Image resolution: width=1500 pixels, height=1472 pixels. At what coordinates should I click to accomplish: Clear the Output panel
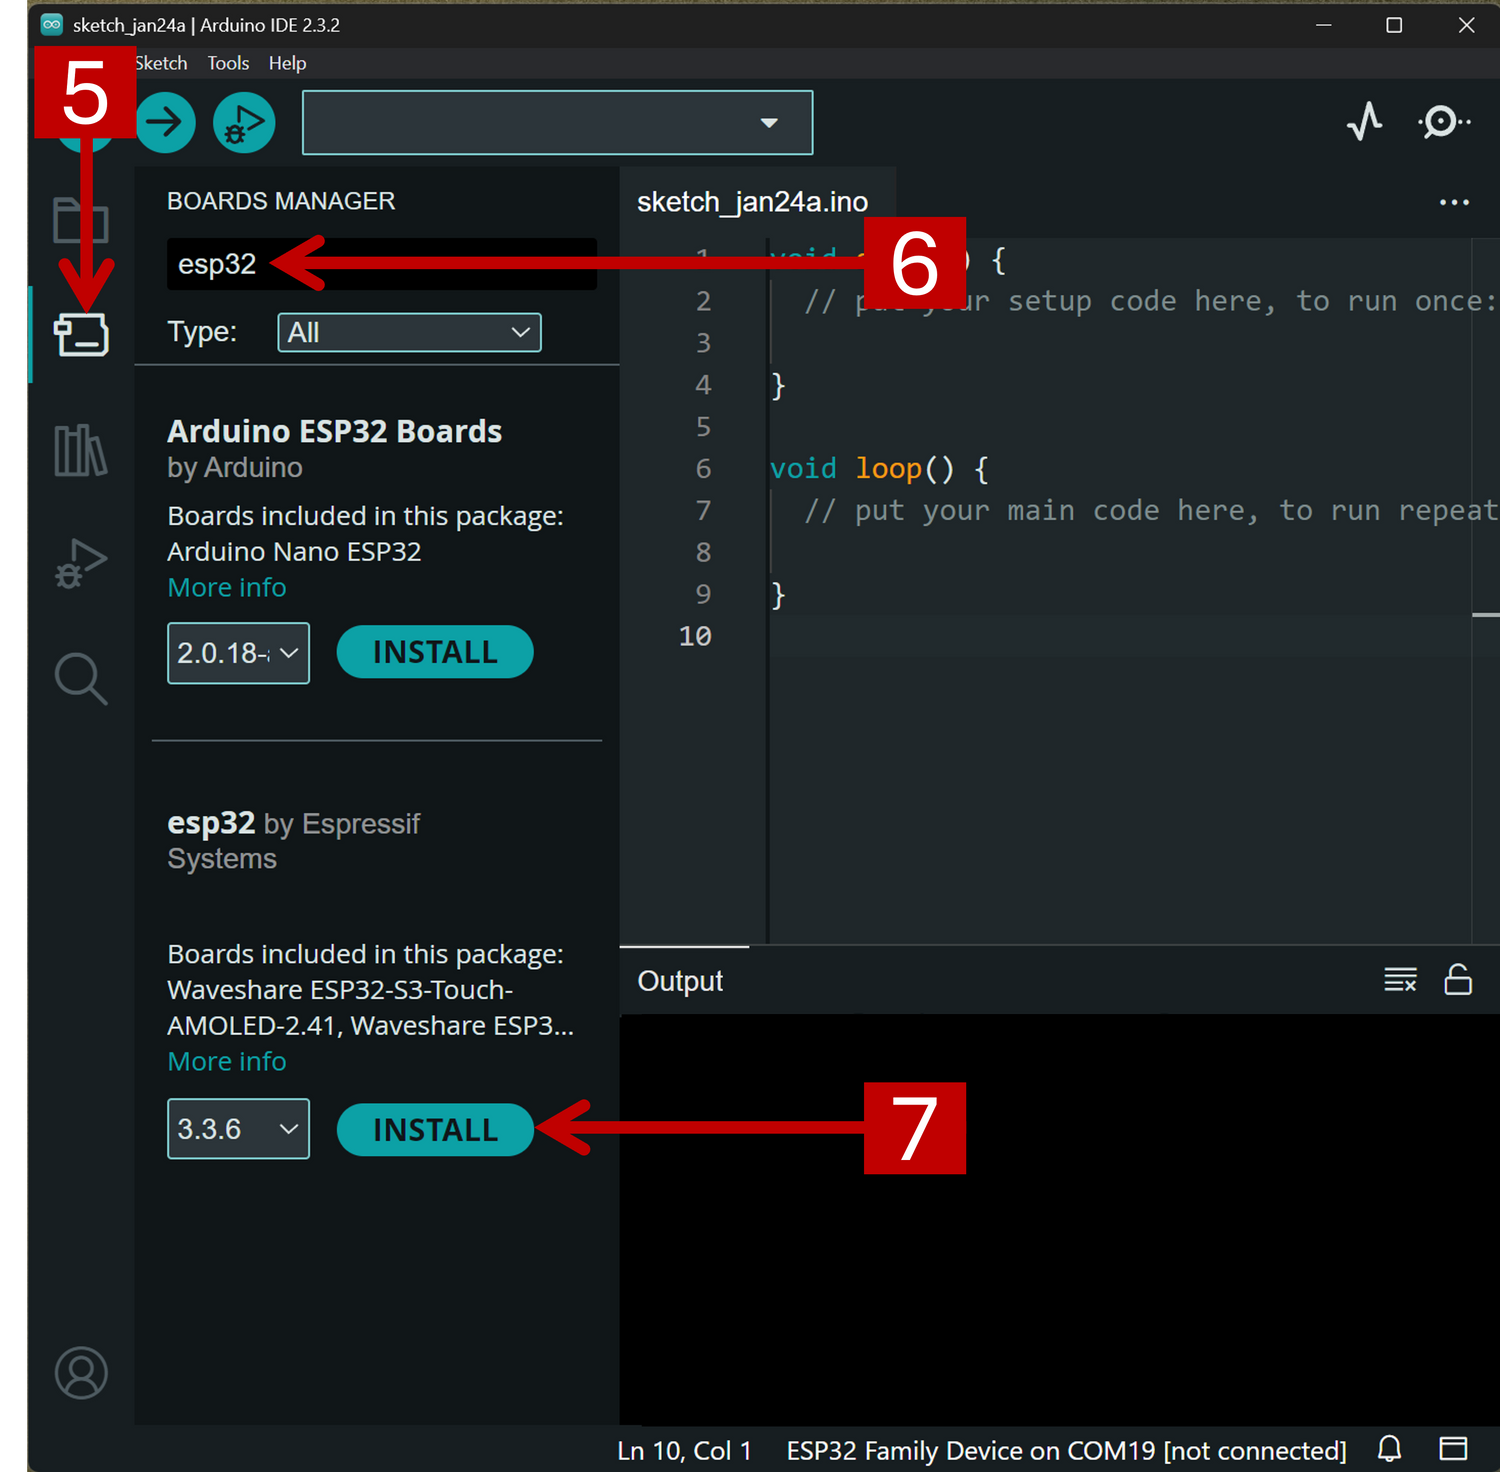pyautogui.click(x=1400, y=980)
